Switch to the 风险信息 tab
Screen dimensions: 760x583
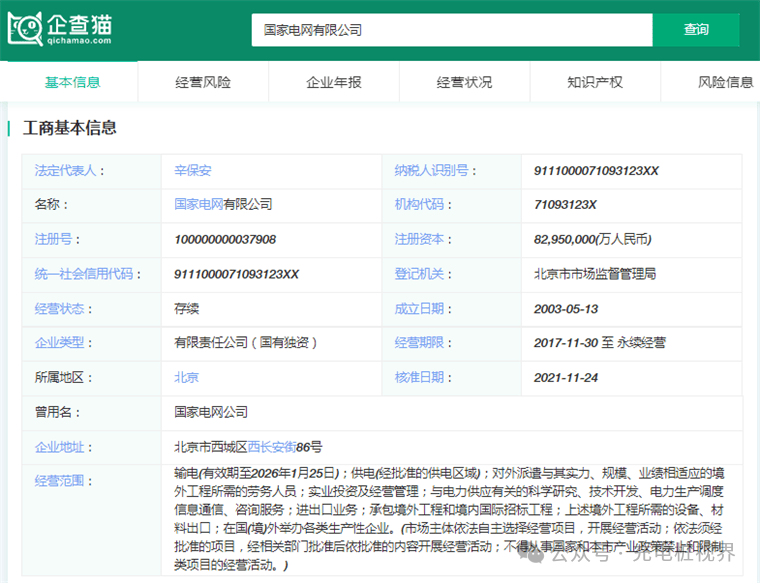coord(725,82)
